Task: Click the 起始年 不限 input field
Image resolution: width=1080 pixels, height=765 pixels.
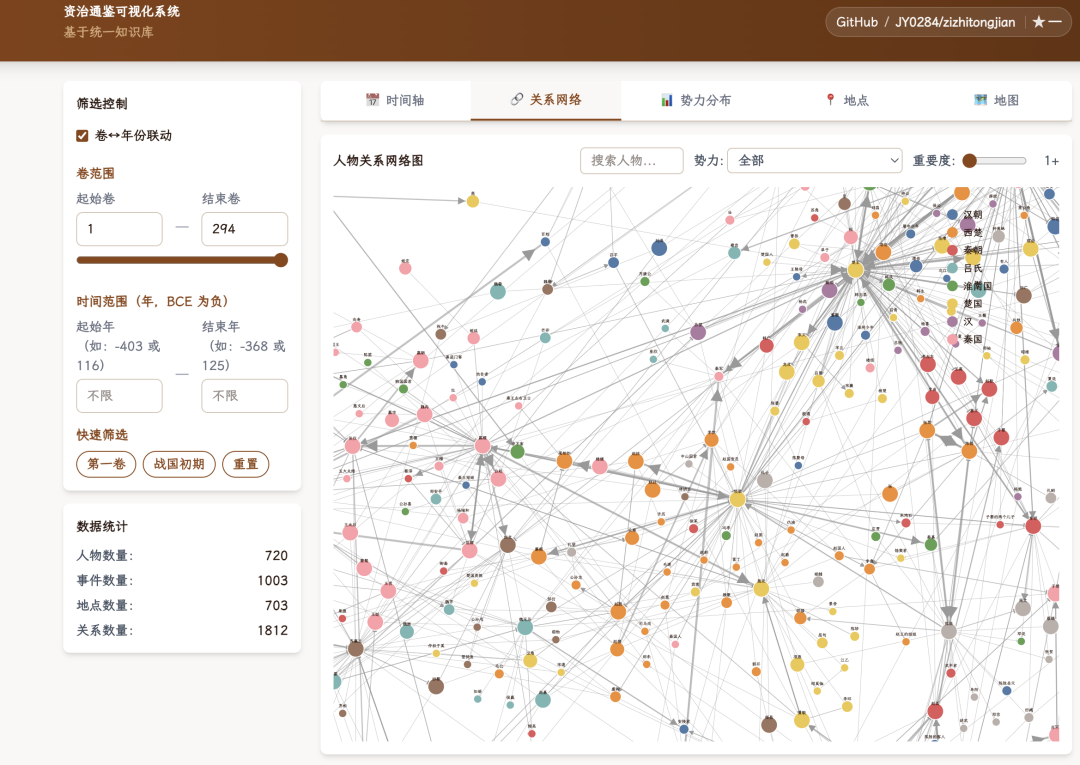Action: tap(119, 396)
